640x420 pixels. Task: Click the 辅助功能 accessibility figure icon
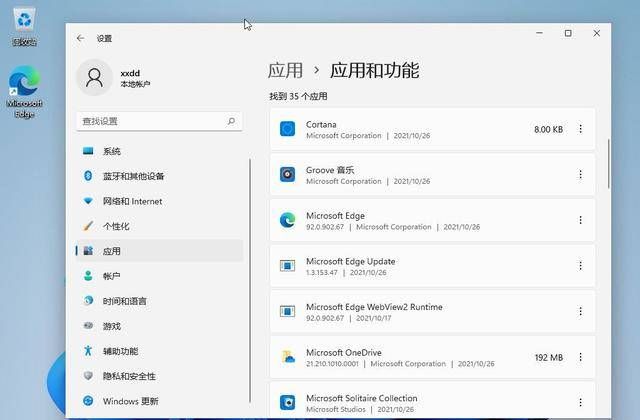coord(88,351)
